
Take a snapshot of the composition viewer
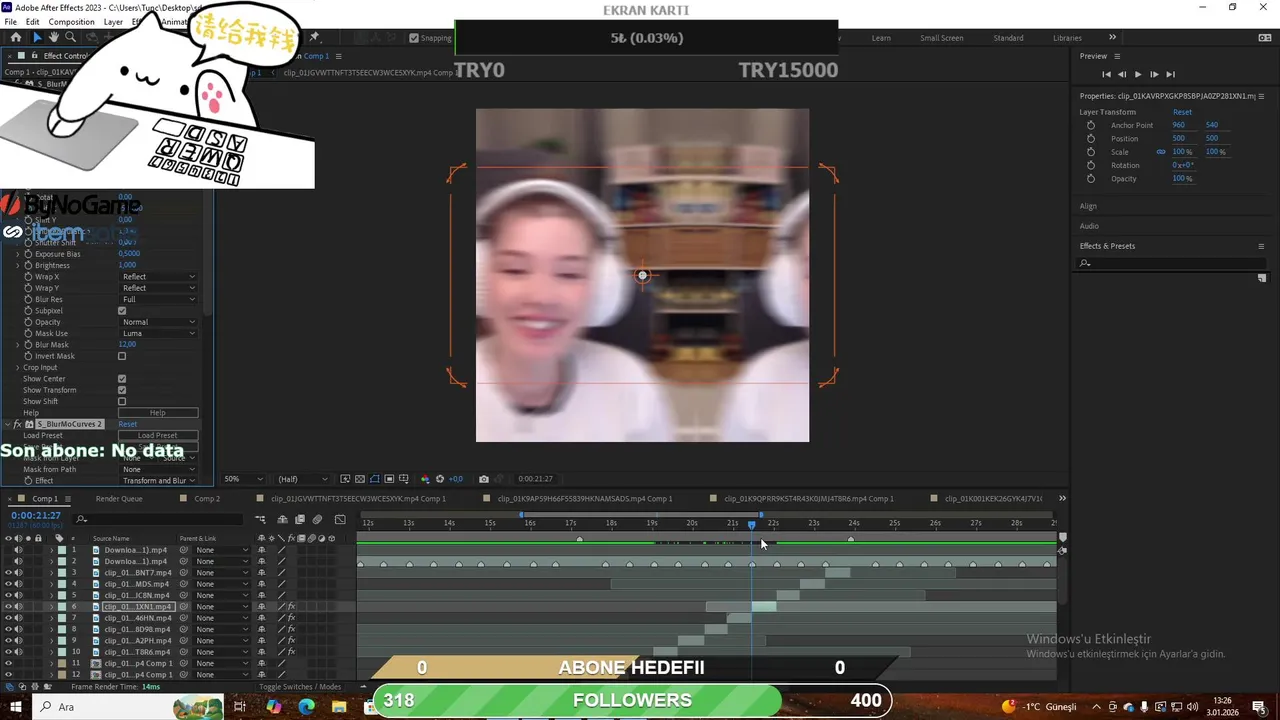[x=484, y=479]
